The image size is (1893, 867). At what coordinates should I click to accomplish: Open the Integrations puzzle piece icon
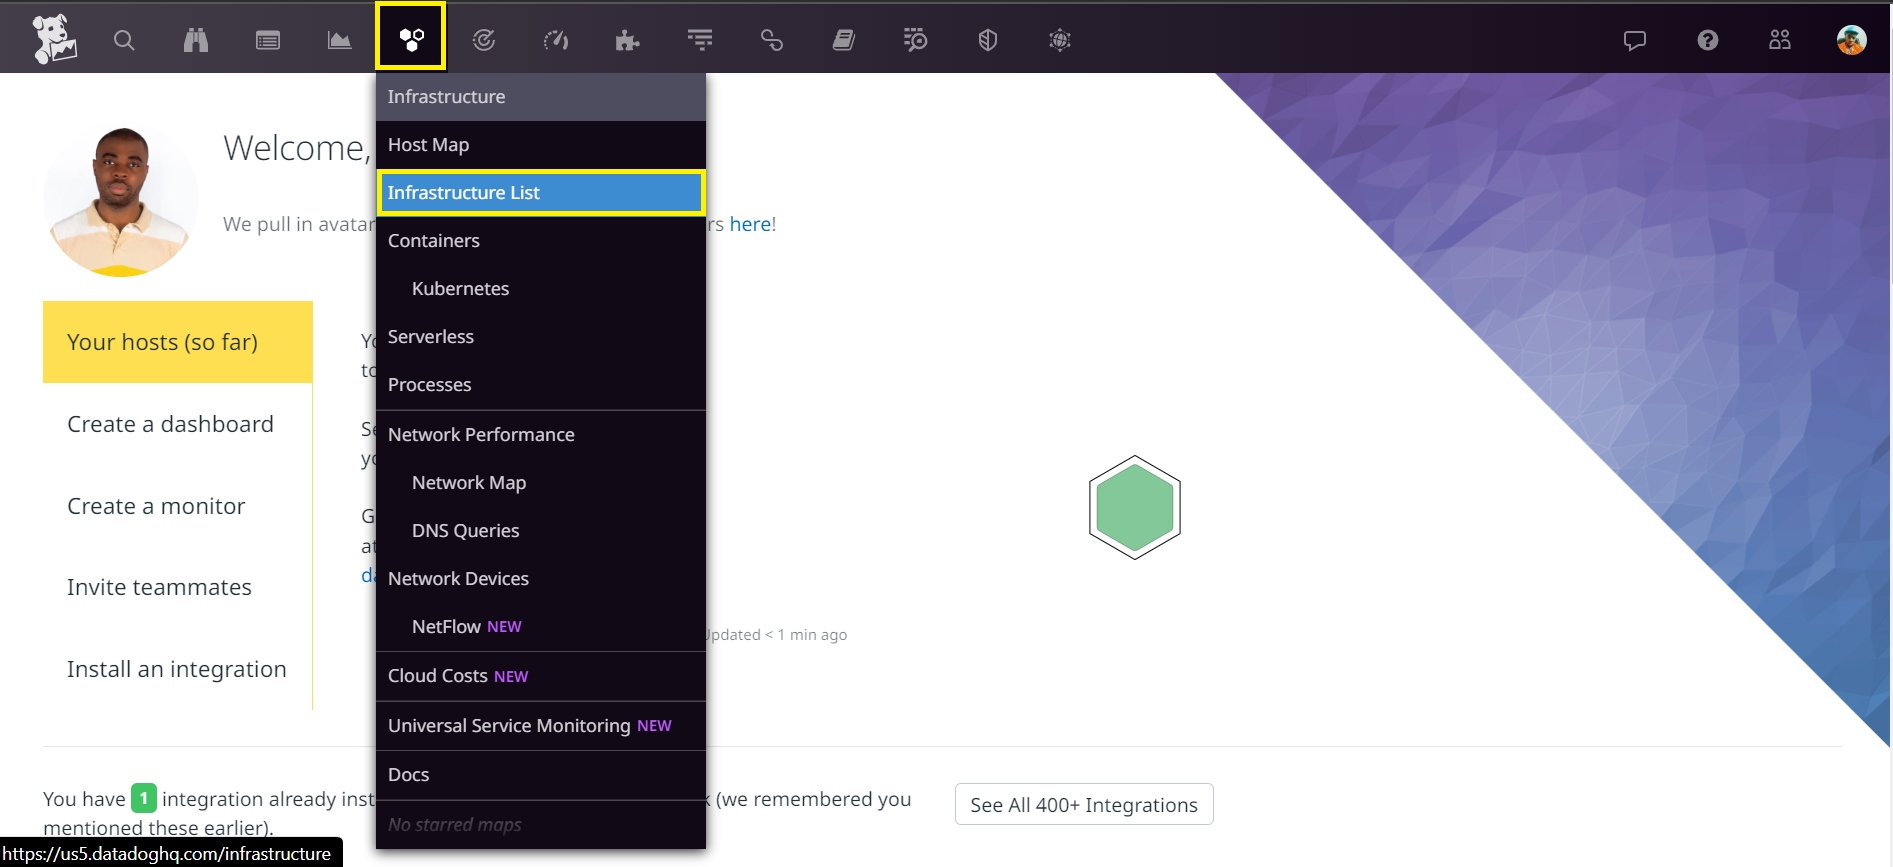point(627,40)
